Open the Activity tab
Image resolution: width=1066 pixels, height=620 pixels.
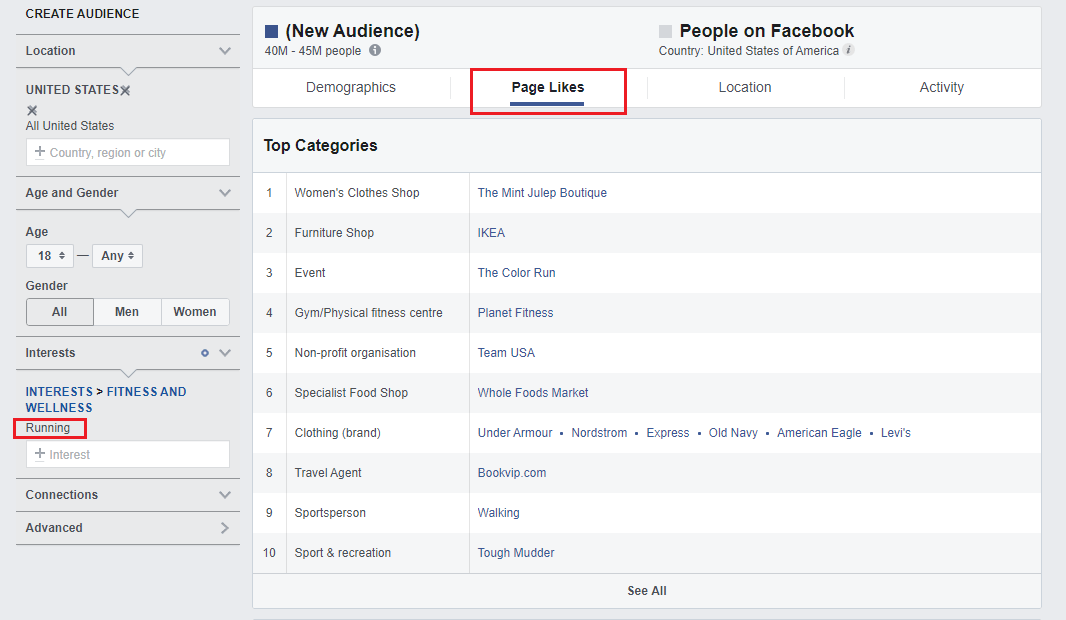pyautogui.click(x=941, y=88)
